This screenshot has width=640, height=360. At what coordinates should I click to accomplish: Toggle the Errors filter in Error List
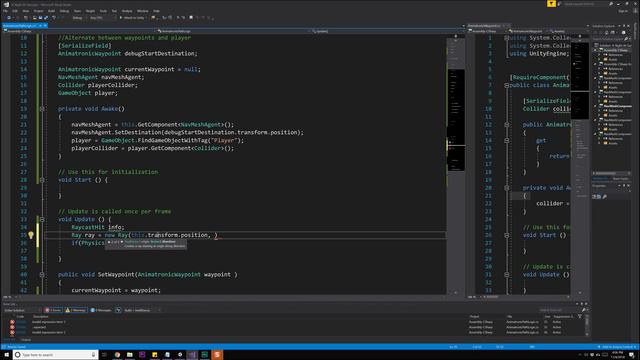pyautogui.click(x=53, y=310)
